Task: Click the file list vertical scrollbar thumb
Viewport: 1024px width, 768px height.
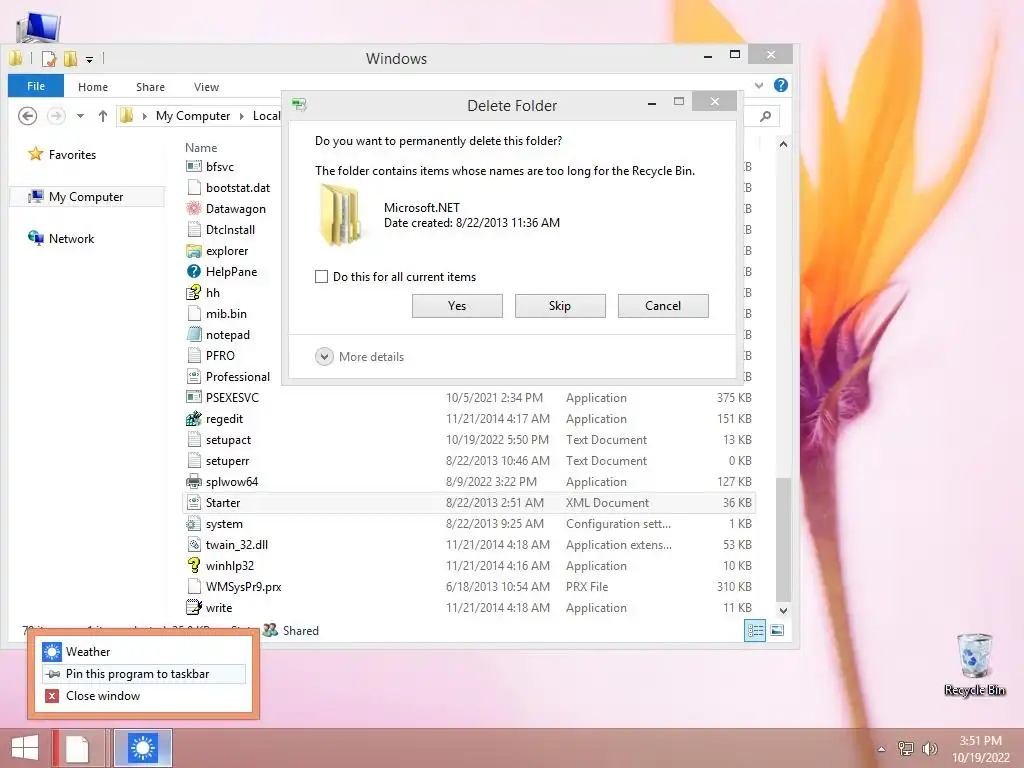Action: pos(783,539)
